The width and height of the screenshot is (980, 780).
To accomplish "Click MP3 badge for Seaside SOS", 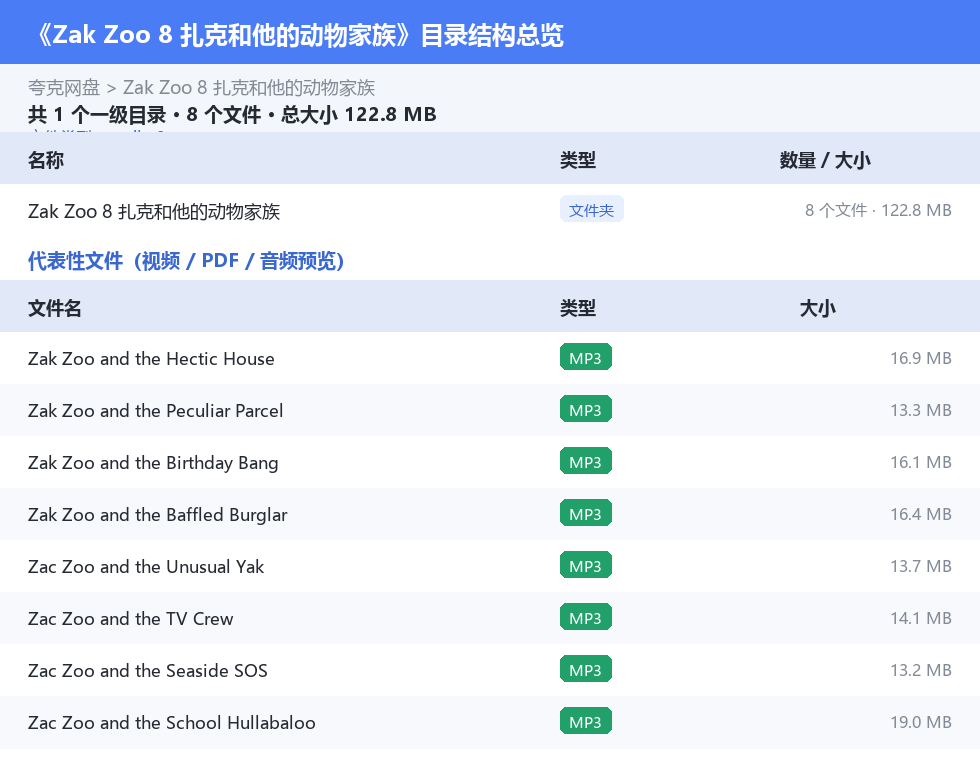I will tap(586, 669).
